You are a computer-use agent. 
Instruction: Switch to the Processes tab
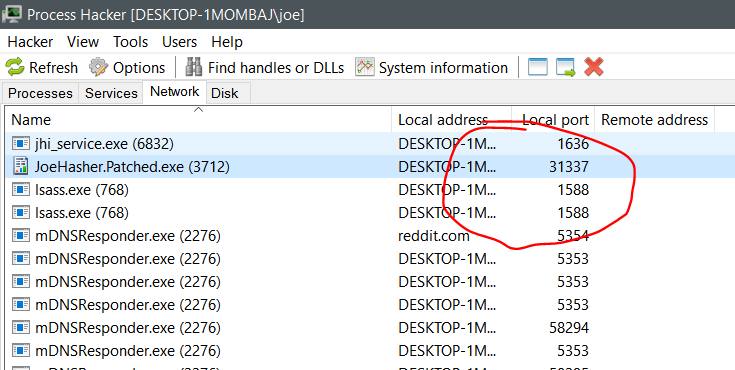tap(40, 93)
